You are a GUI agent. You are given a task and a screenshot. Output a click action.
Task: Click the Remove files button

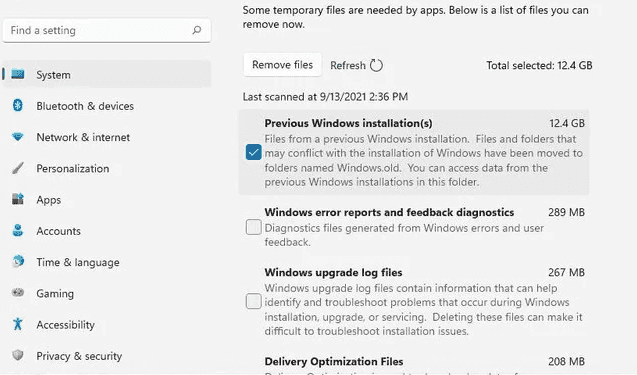(x=282, y=65)
